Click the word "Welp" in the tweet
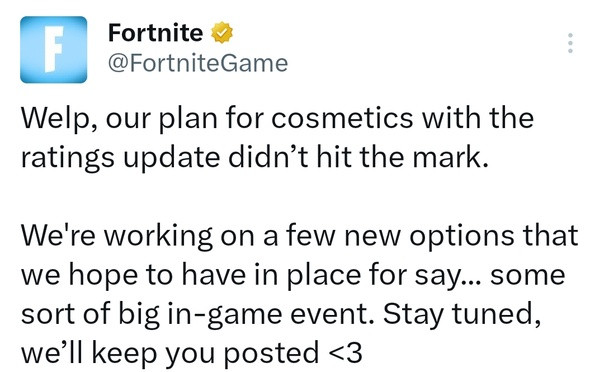This screenshot has height=372, width=604. click(55, 118)
